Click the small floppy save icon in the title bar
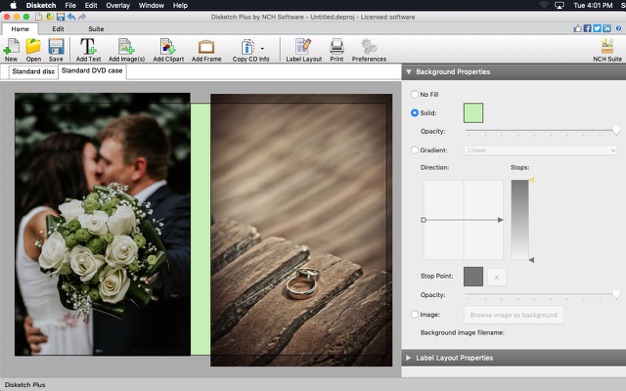Viewport: 626px width, 391px height. pyautogui.click(x=61, y=17)
